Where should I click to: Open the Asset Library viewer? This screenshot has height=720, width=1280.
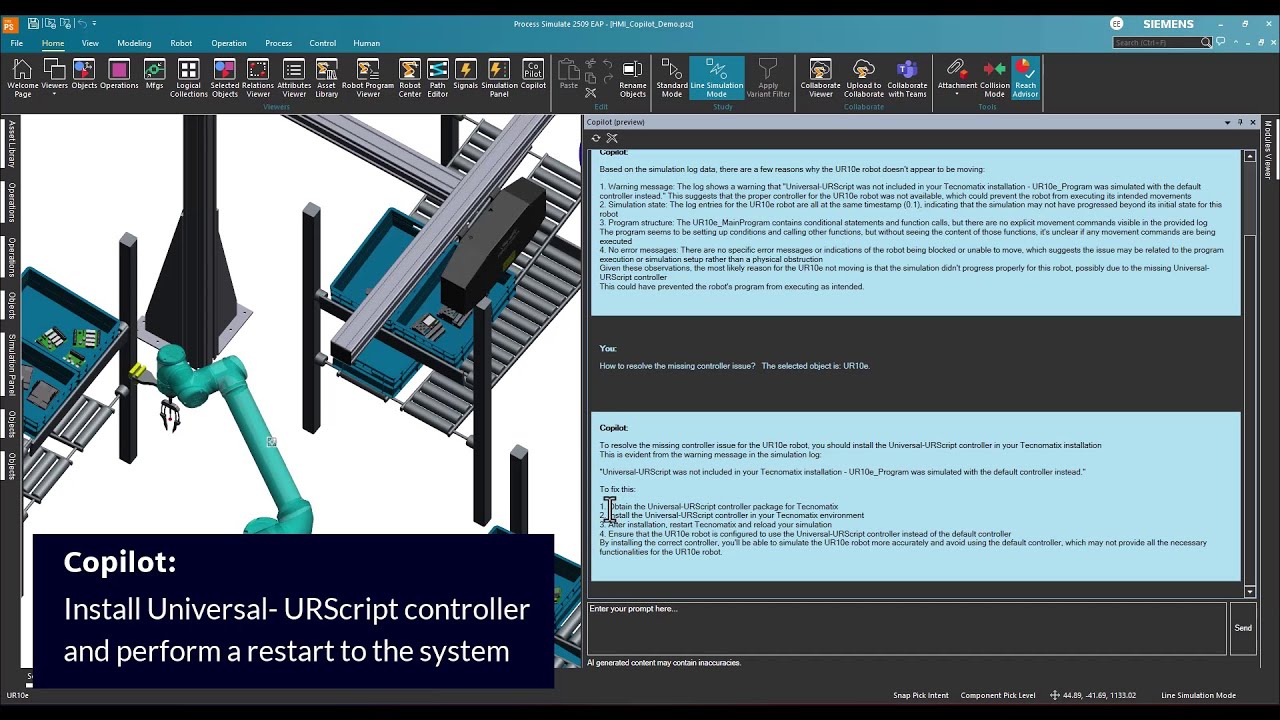[x=327, y=78]
